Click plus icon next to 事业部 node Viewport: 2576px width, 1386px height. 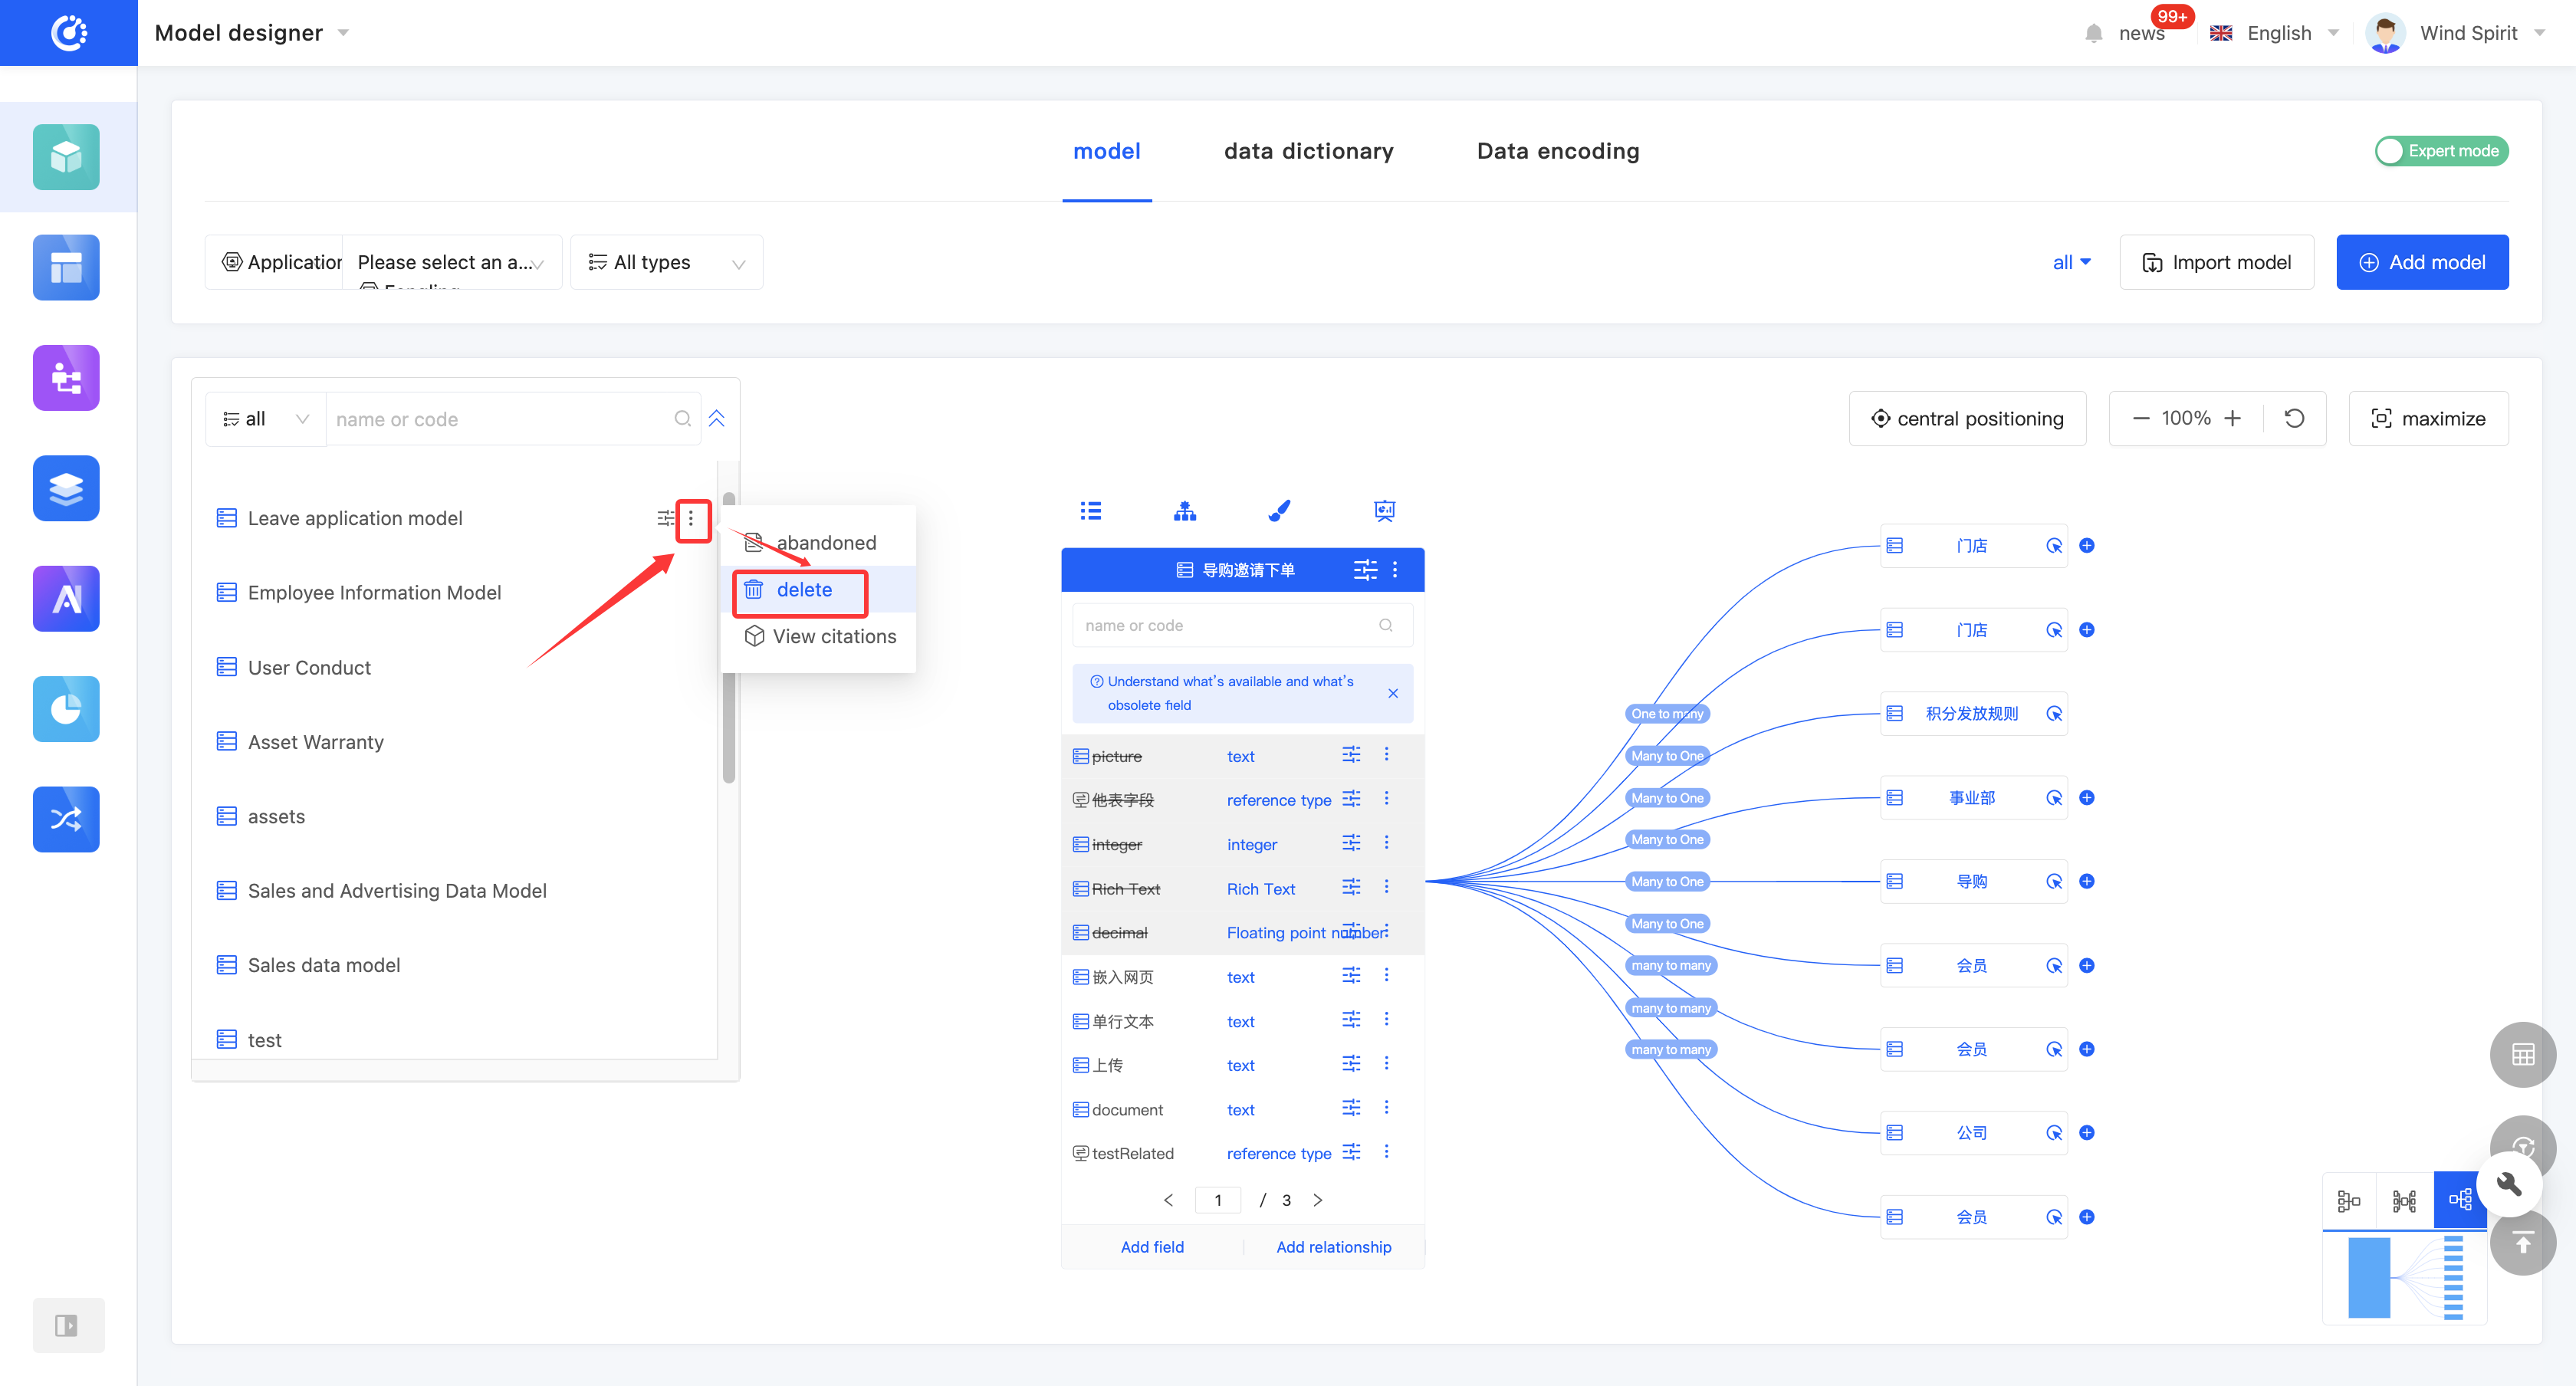2087,797
